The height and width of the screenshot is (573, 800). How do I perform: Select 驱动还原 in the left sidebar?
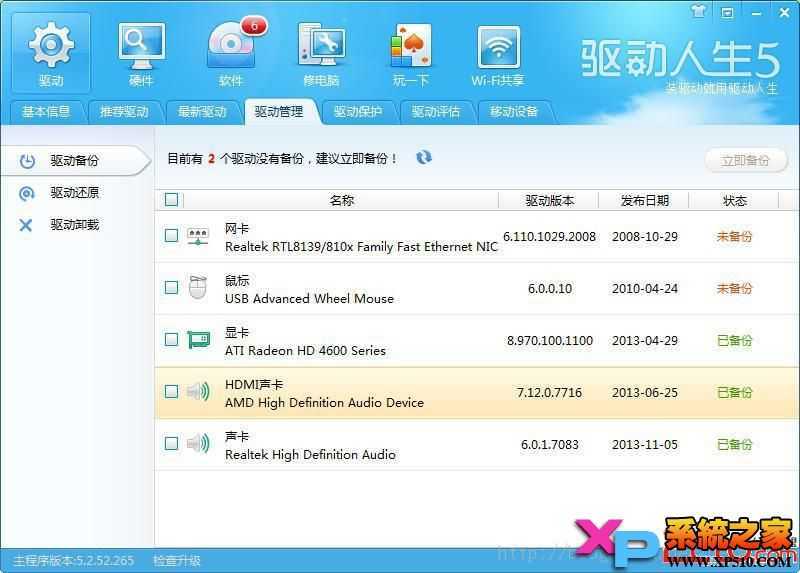pos(76,193)
